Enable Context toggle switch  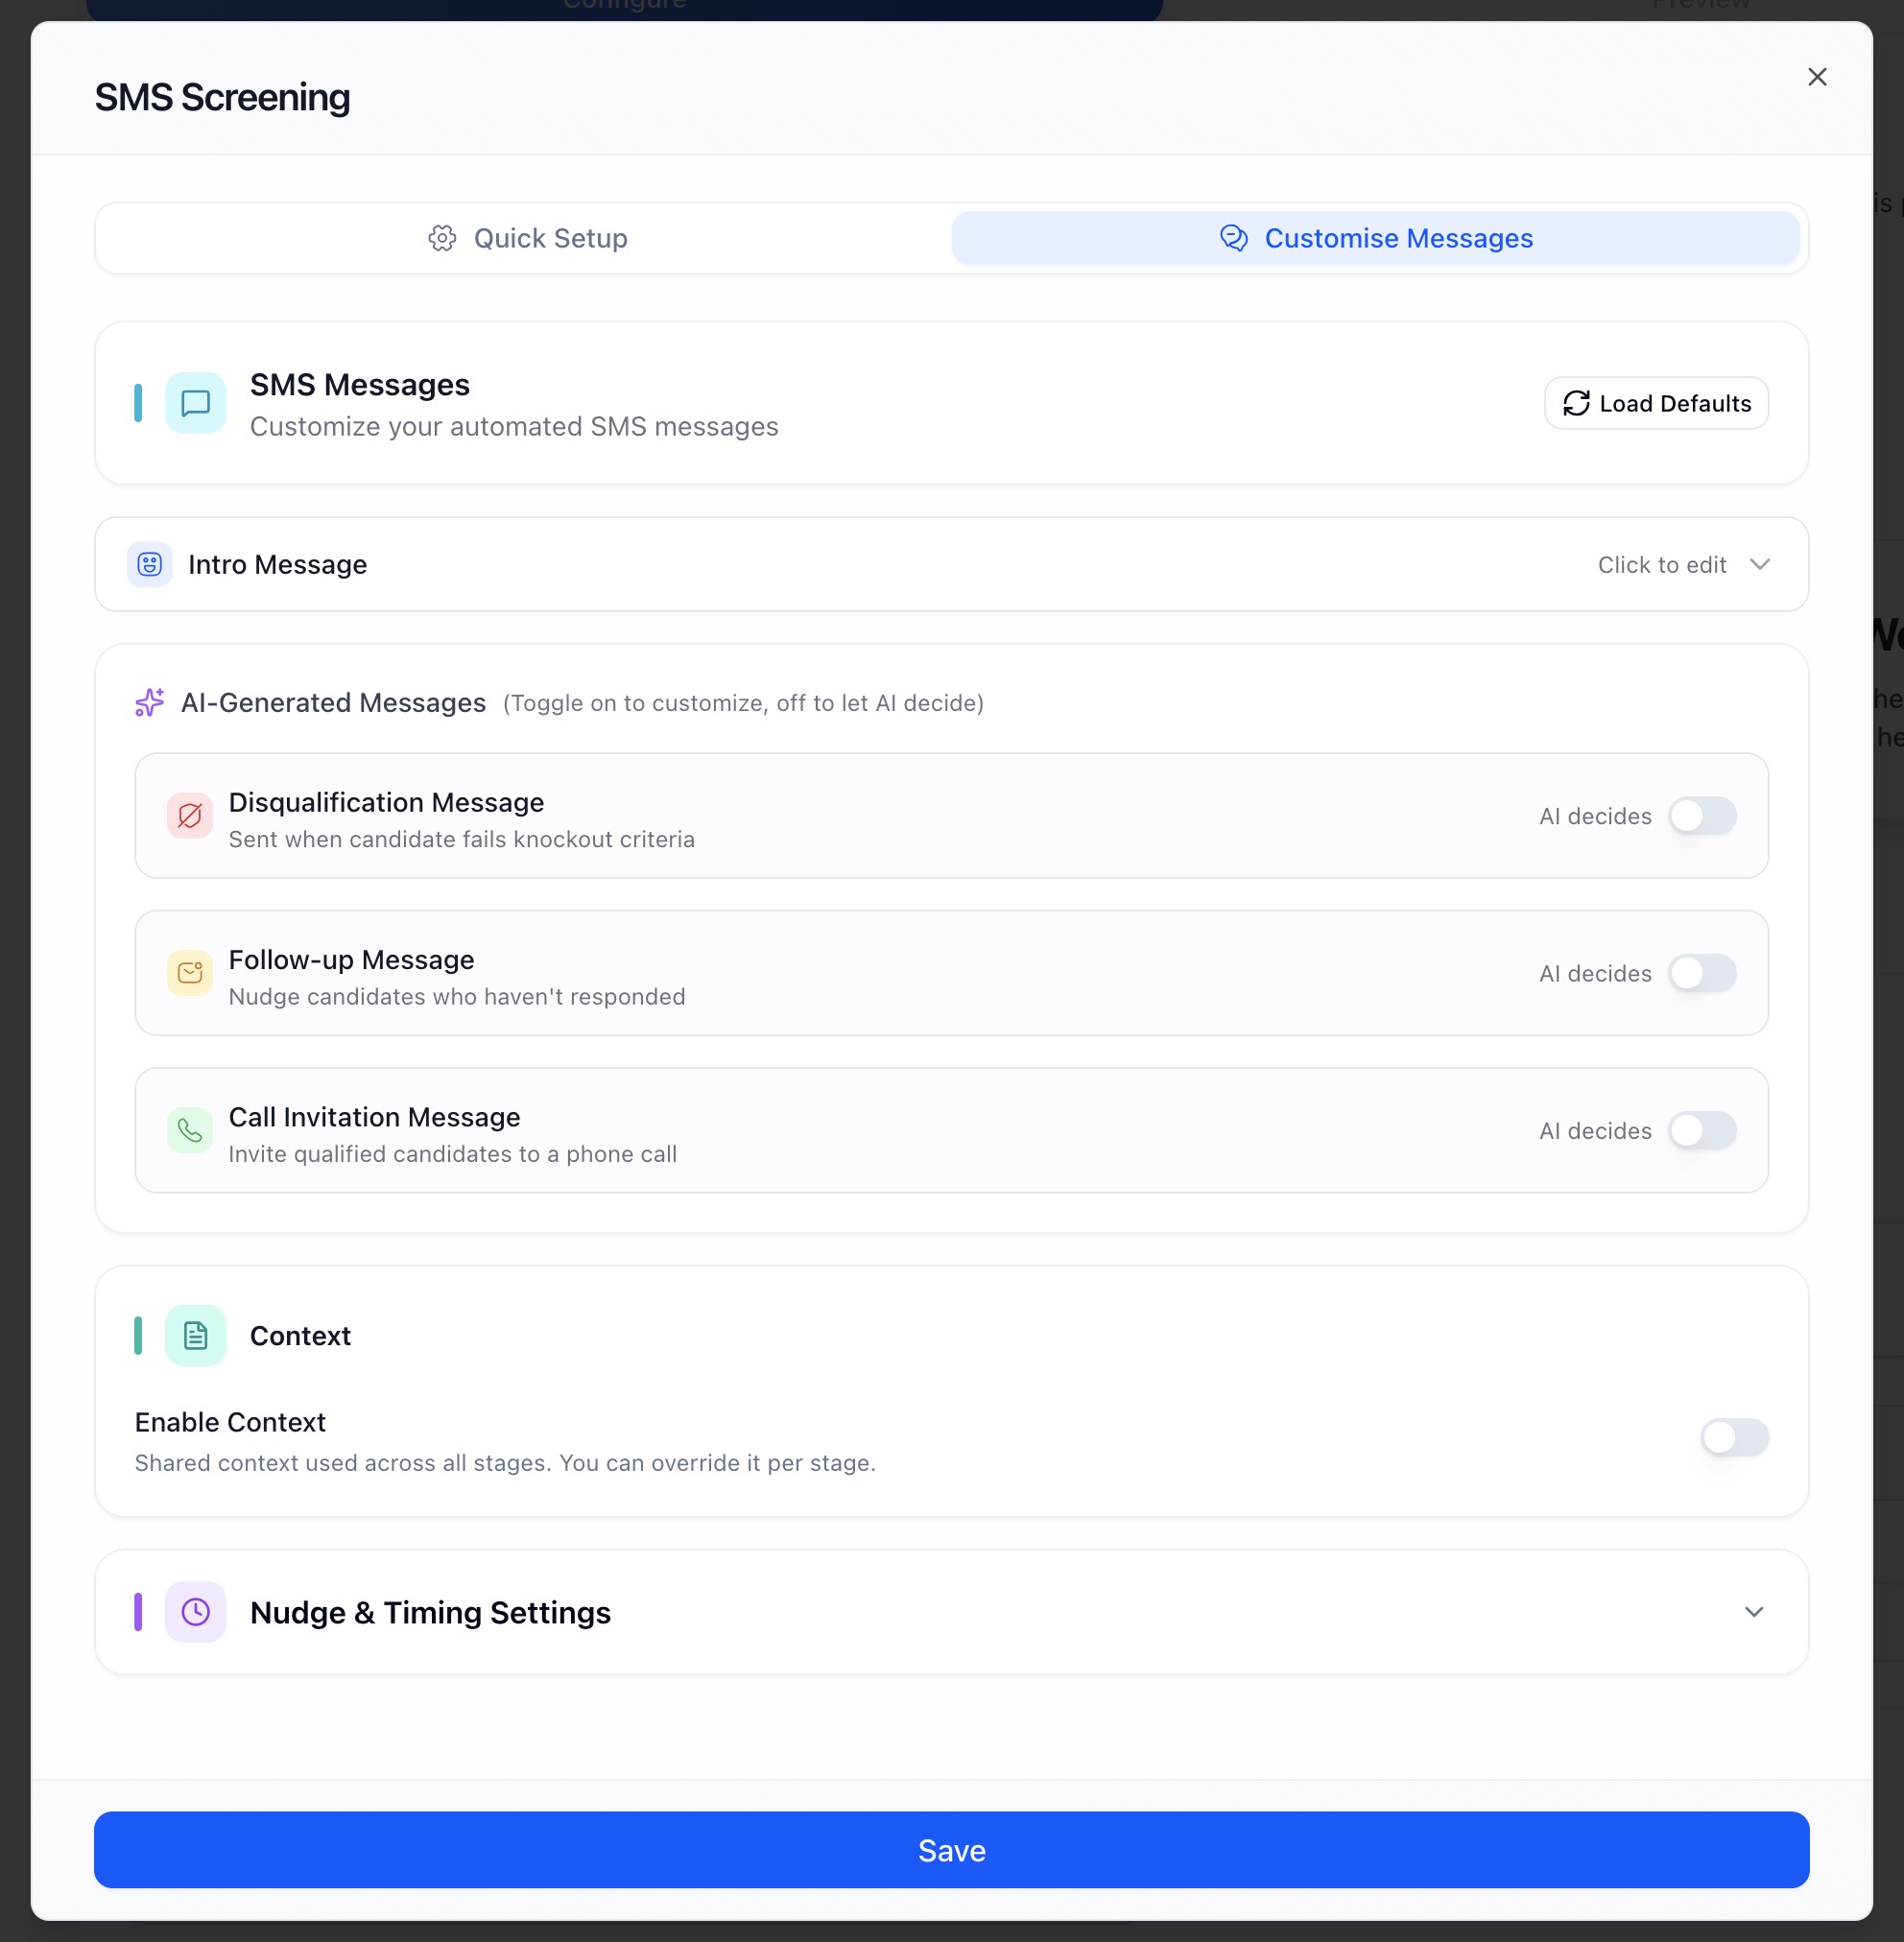coord(1734,1438)
